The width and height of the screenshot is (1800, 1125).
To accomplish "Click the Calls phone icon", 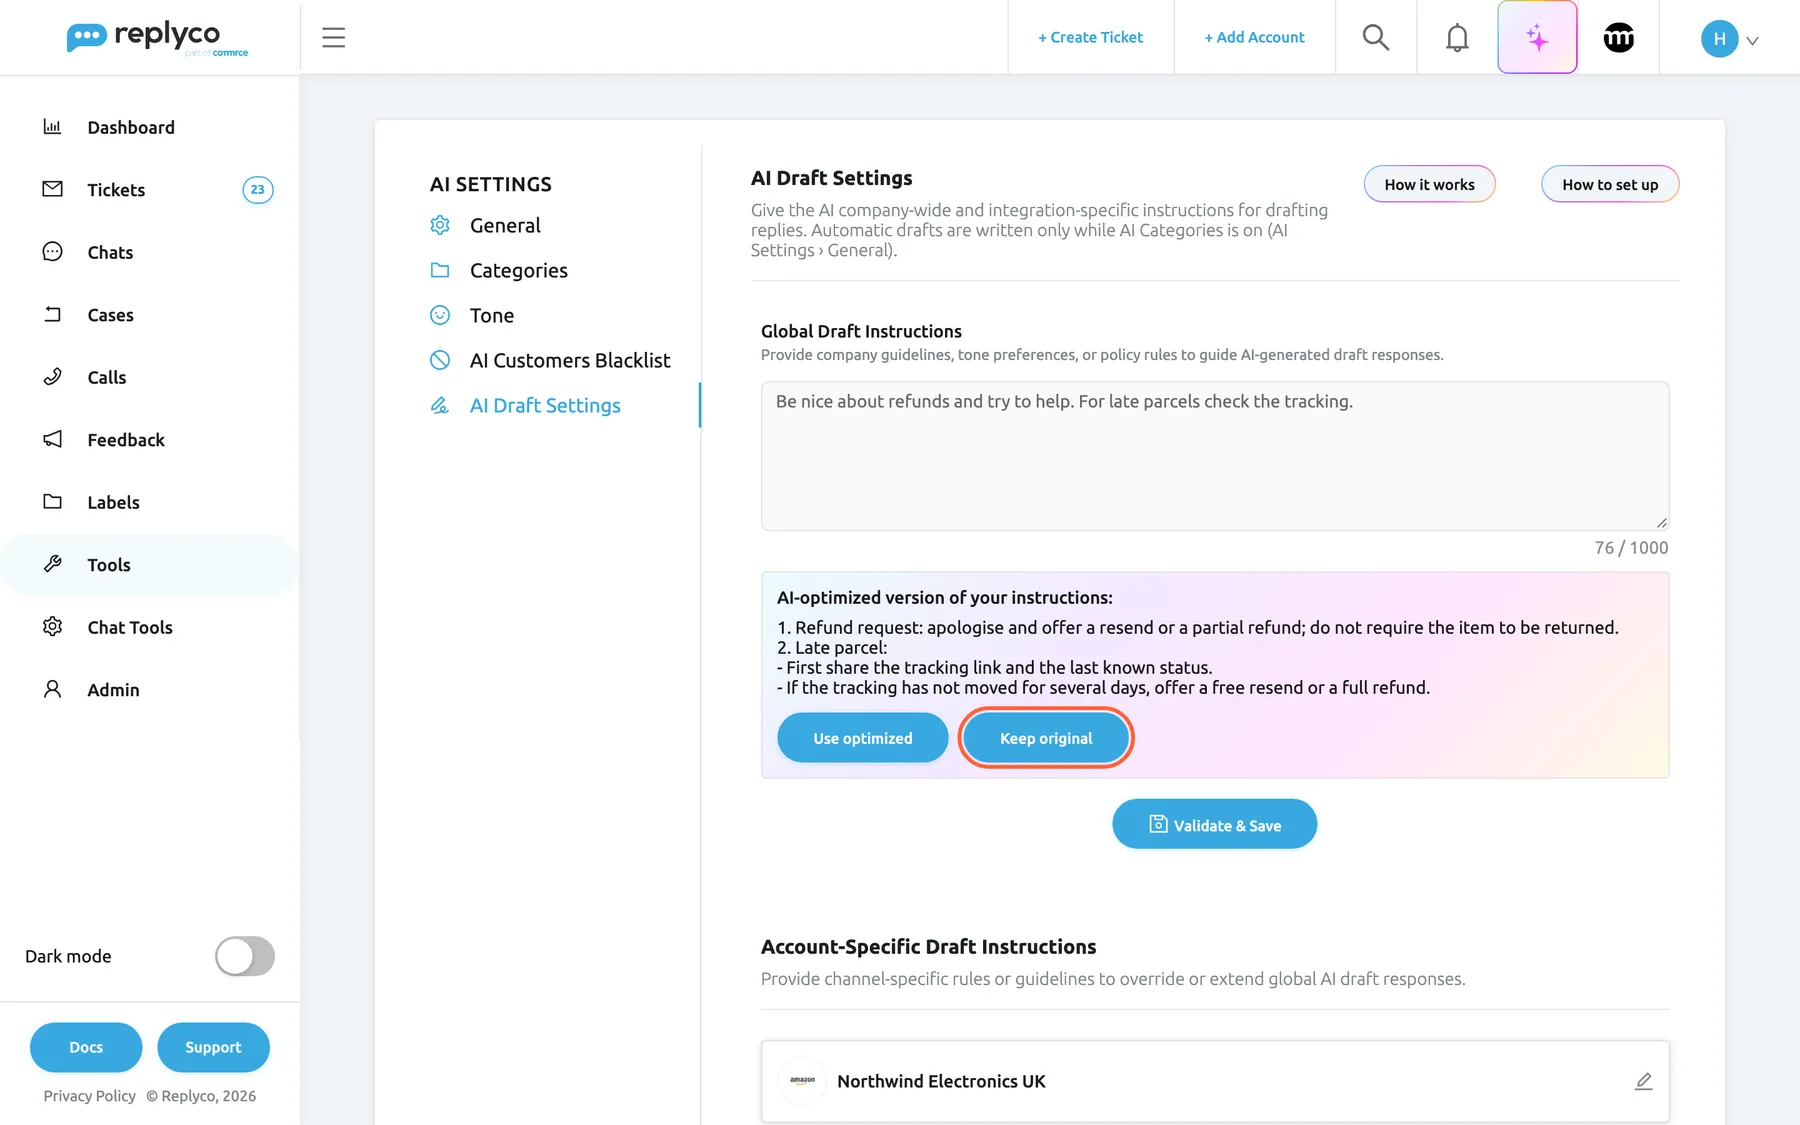I will tap(53, 377).
